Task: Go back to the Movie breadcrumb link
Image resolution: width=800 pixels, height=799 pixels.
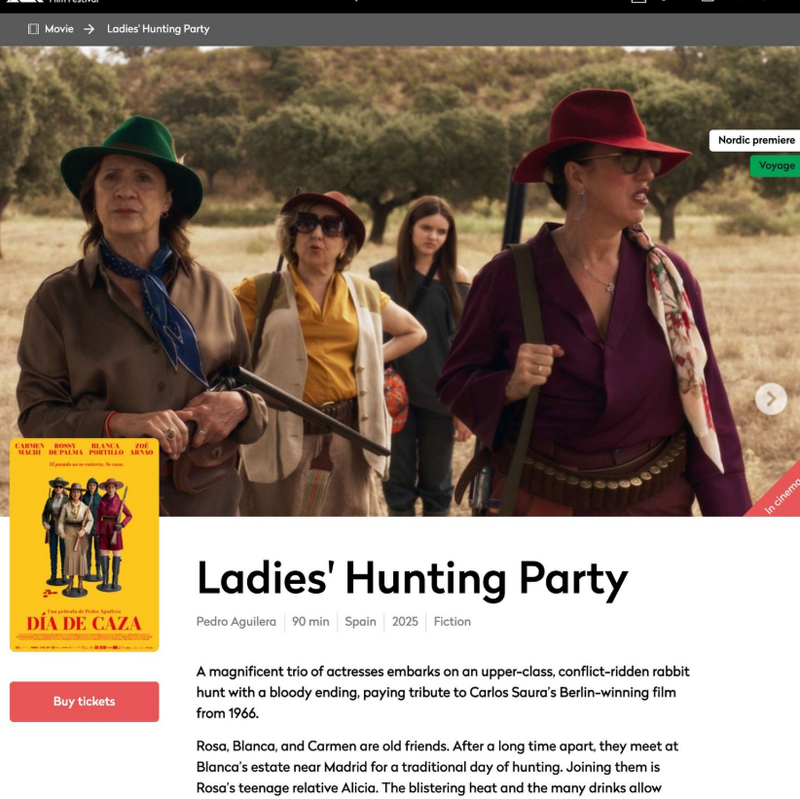Action: pos(59,29)
